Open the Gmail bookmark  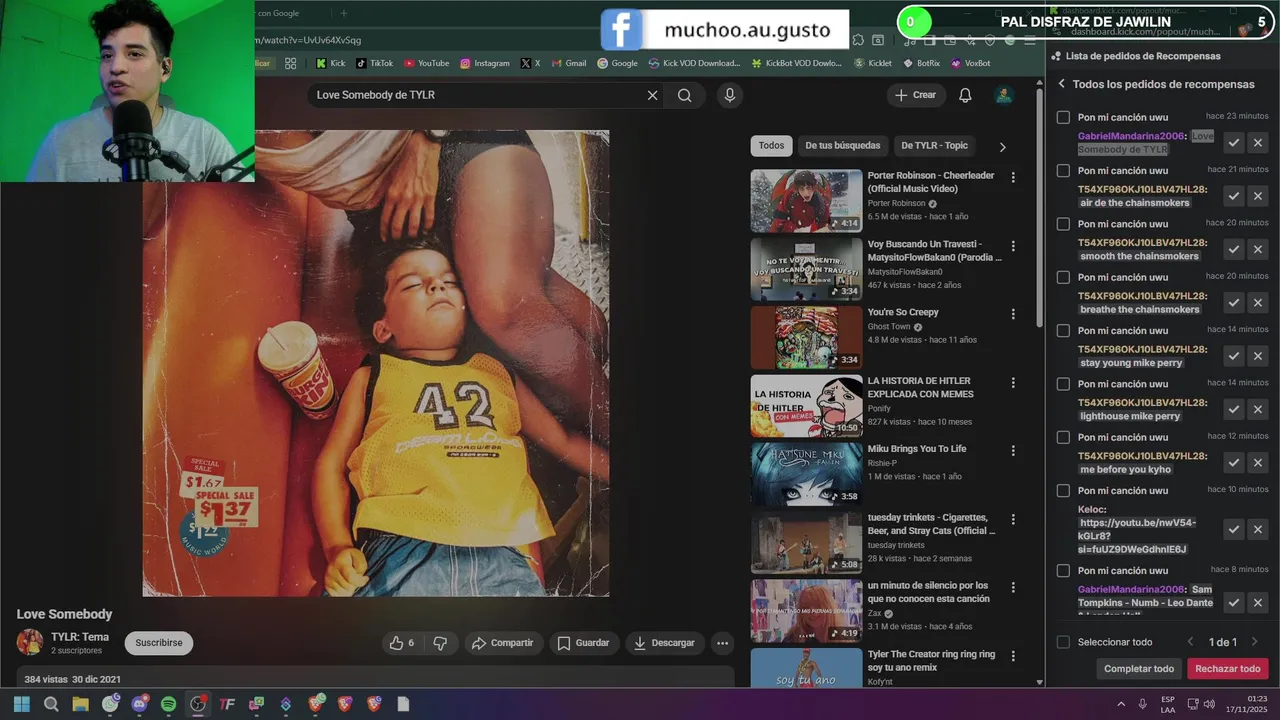568,63
